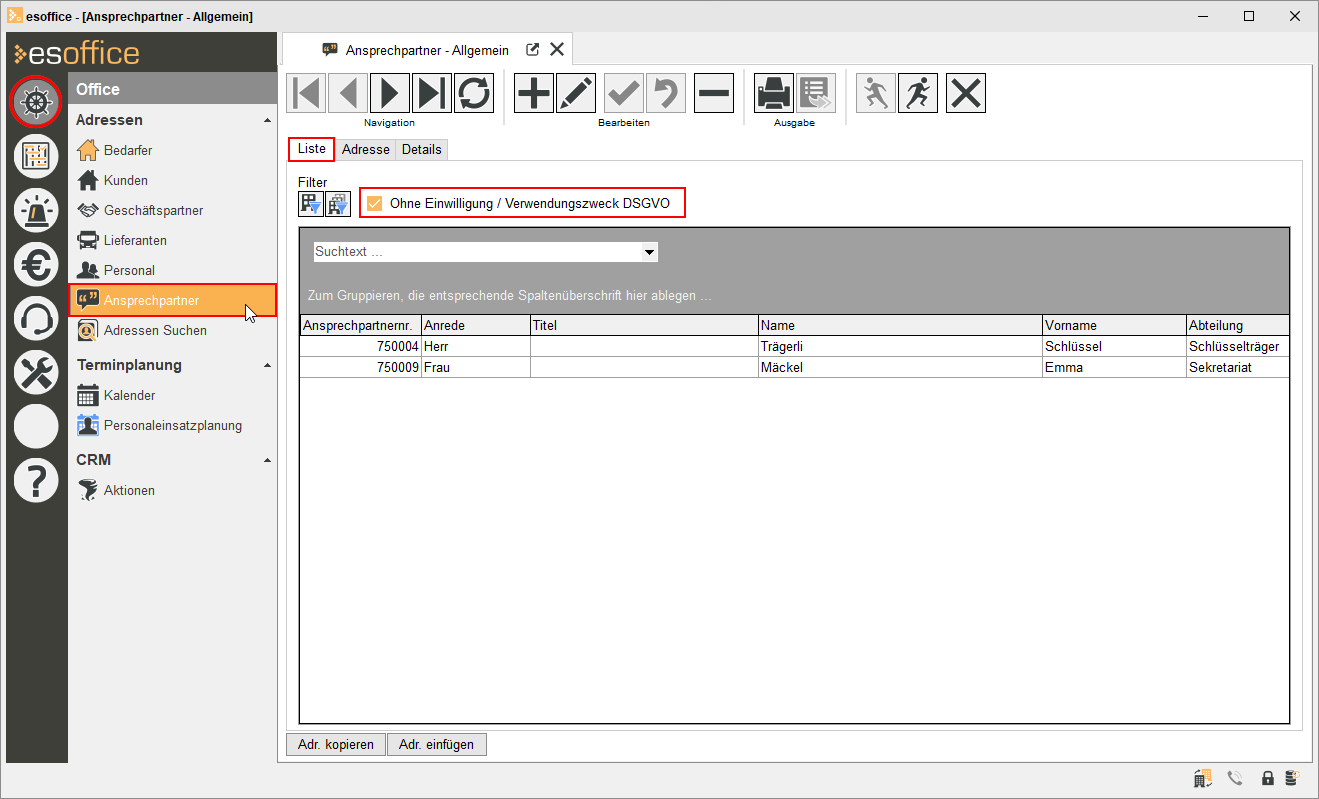Open the wrench tools module icon
Image resolution: width=1319 pixels, height=799 pixels.
36,372
